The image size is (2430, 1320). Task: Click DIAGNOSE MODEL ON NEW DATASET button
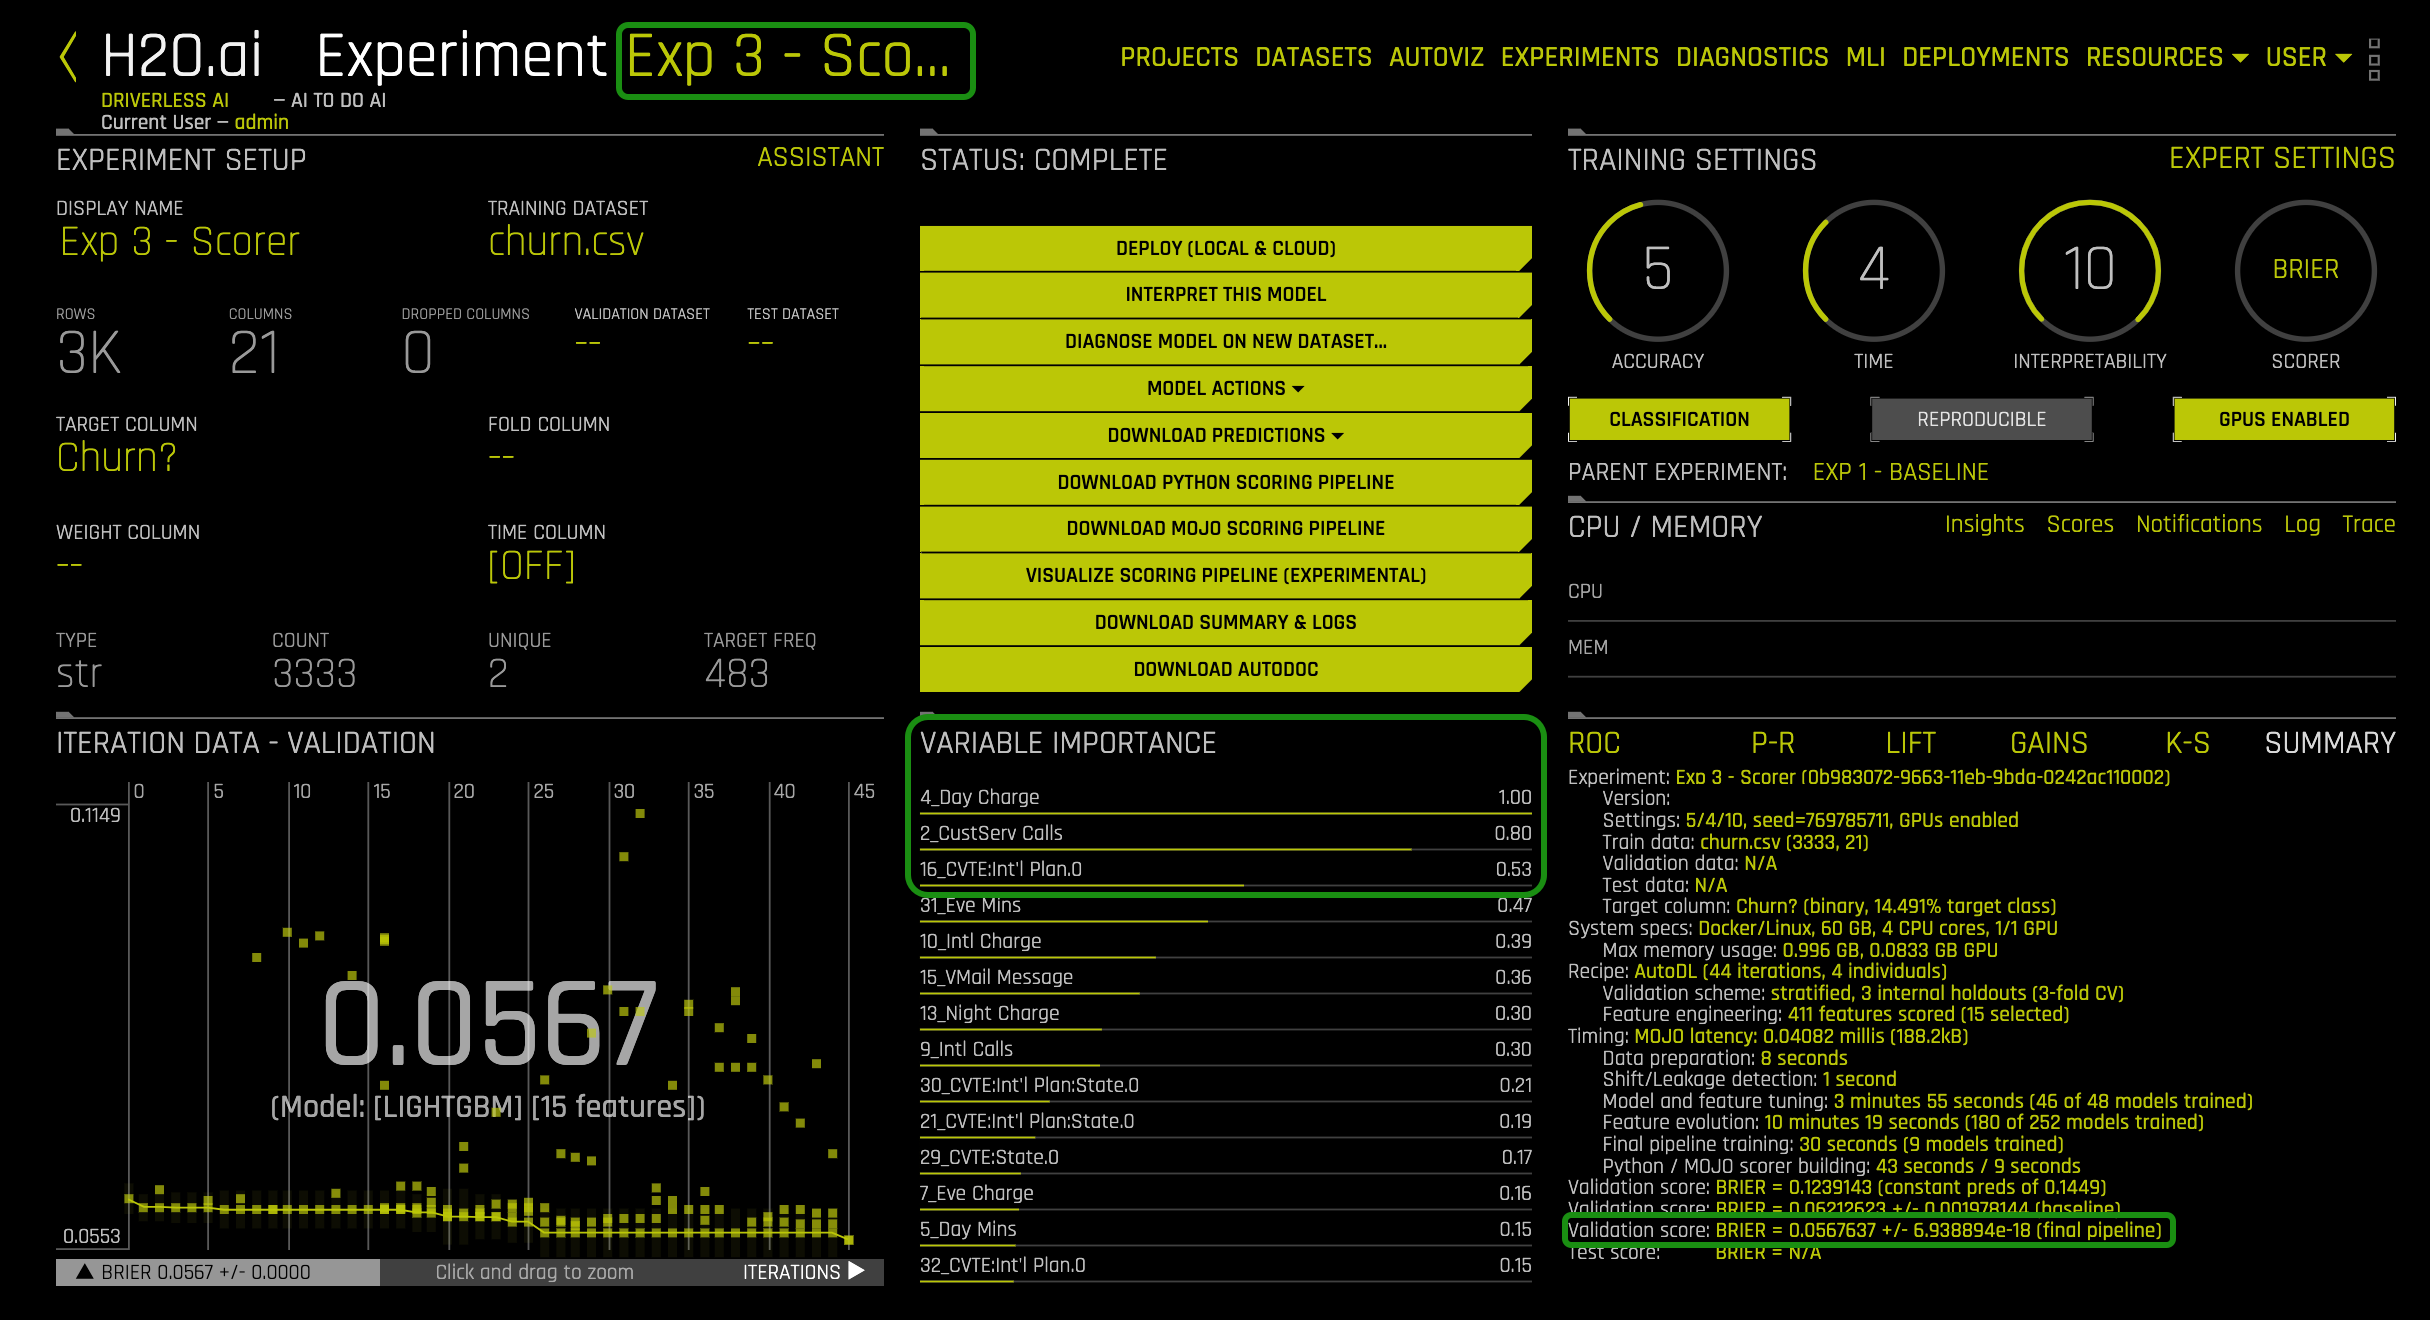(x=1225, y=341)
